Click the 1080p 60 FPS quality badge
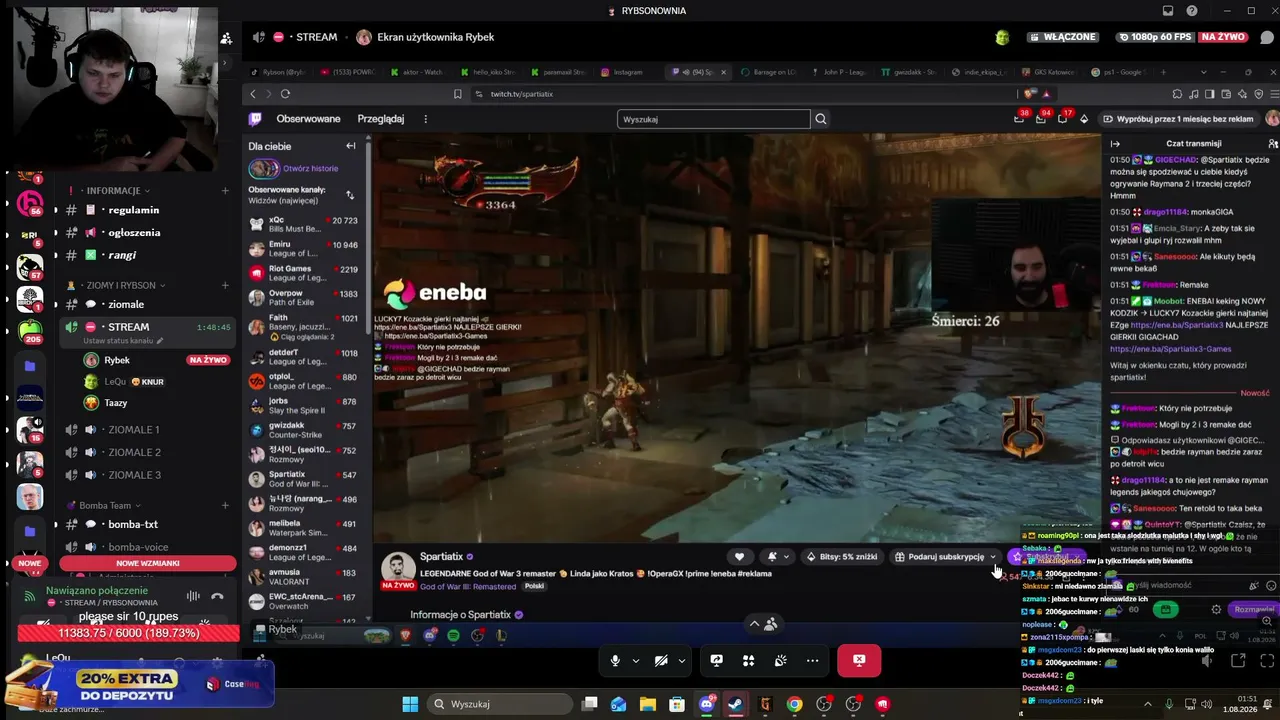 (x=1156, y=37)
